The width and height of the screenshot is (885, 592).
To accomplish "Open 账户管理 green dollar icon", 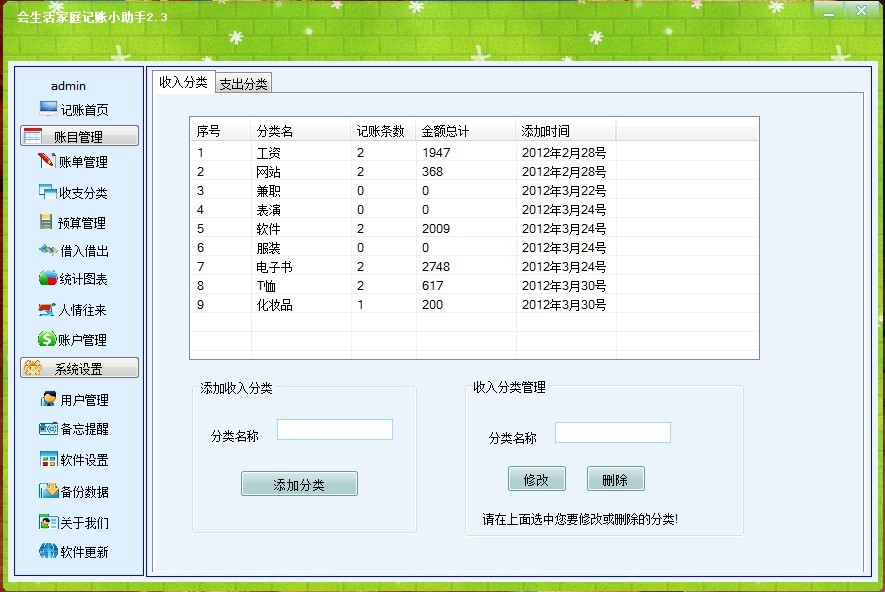I will [x=47, y=339].
